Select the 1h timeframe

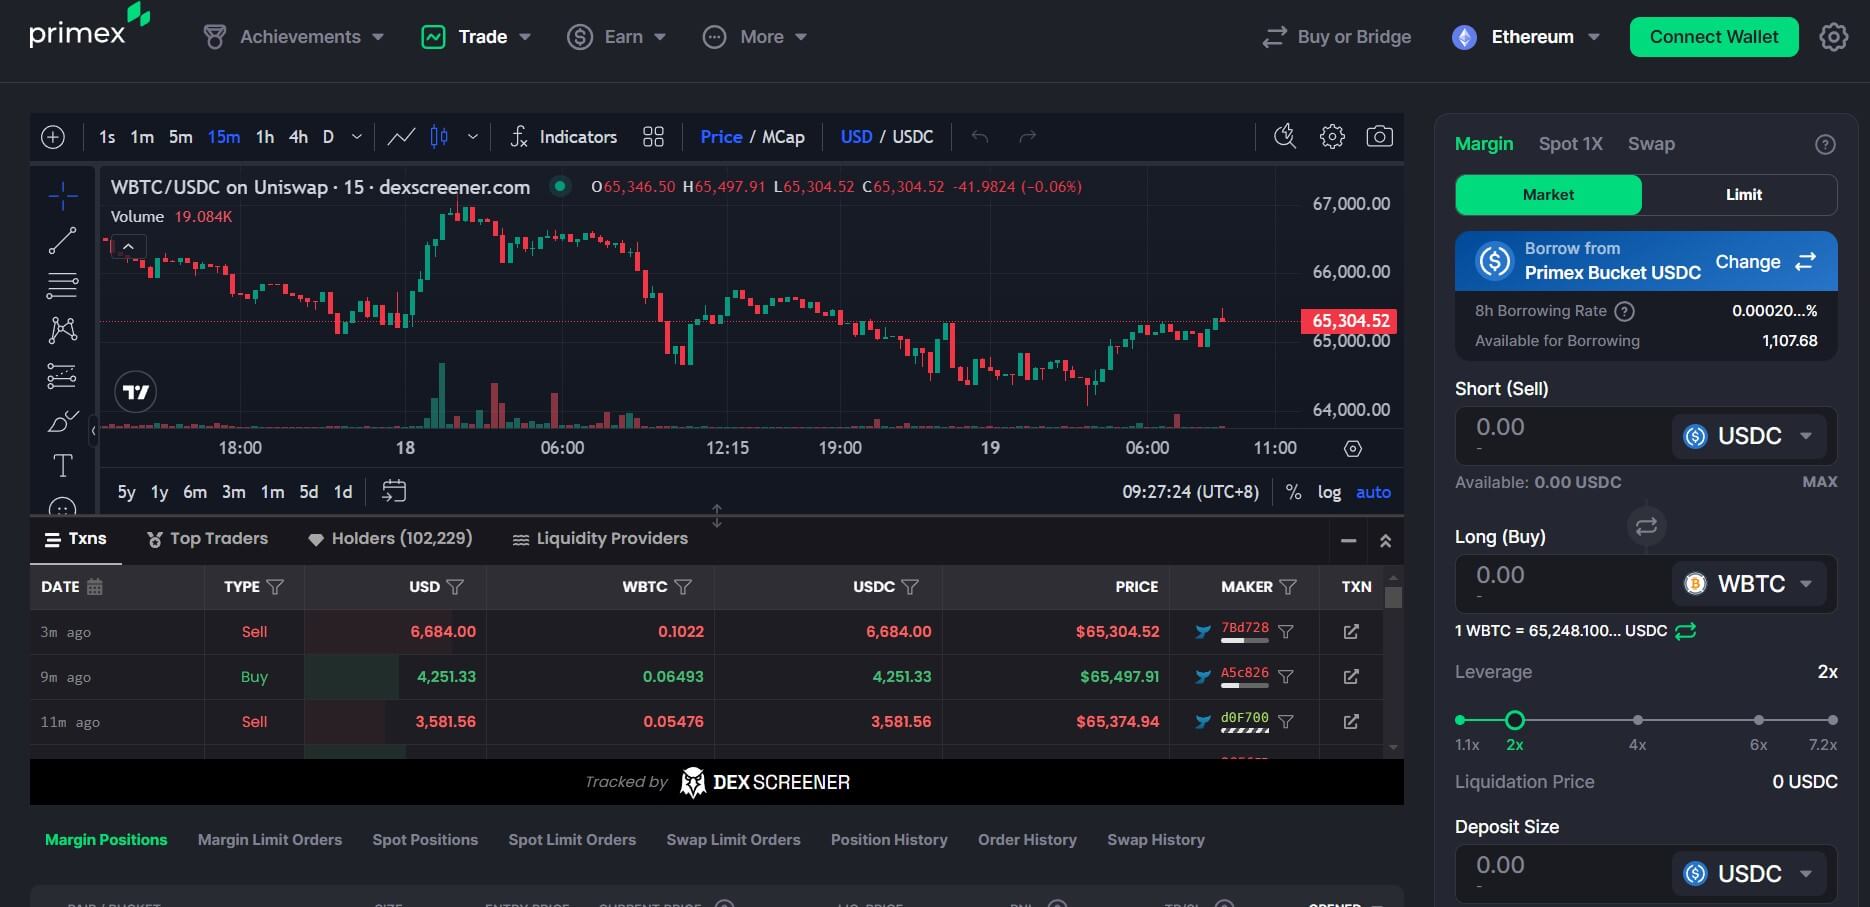tap(265, 137)
